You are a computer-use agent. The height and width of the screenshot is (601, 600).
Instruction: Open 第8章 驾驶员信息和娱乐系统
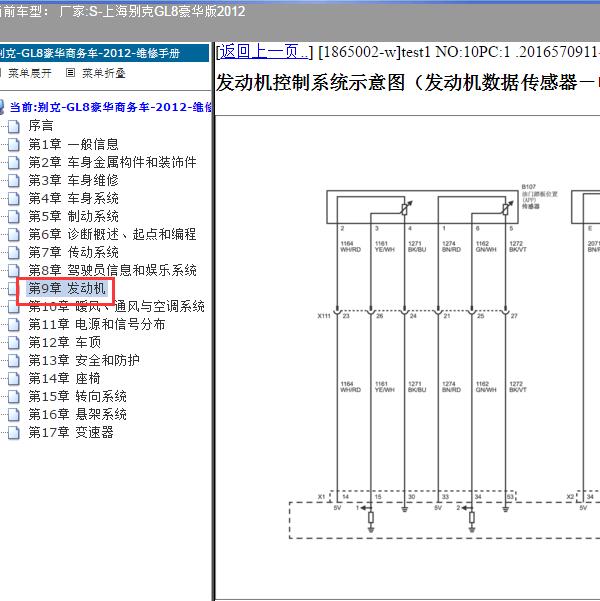(112, 270)
